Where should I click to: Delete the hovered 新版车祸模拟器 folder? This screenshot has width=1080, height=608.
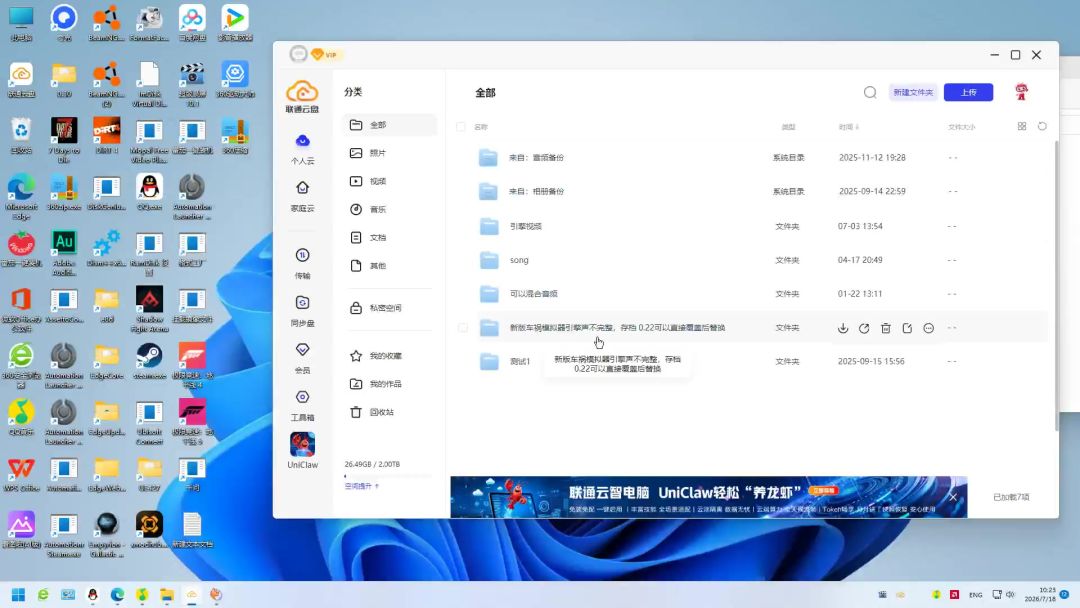click(886, 328)
